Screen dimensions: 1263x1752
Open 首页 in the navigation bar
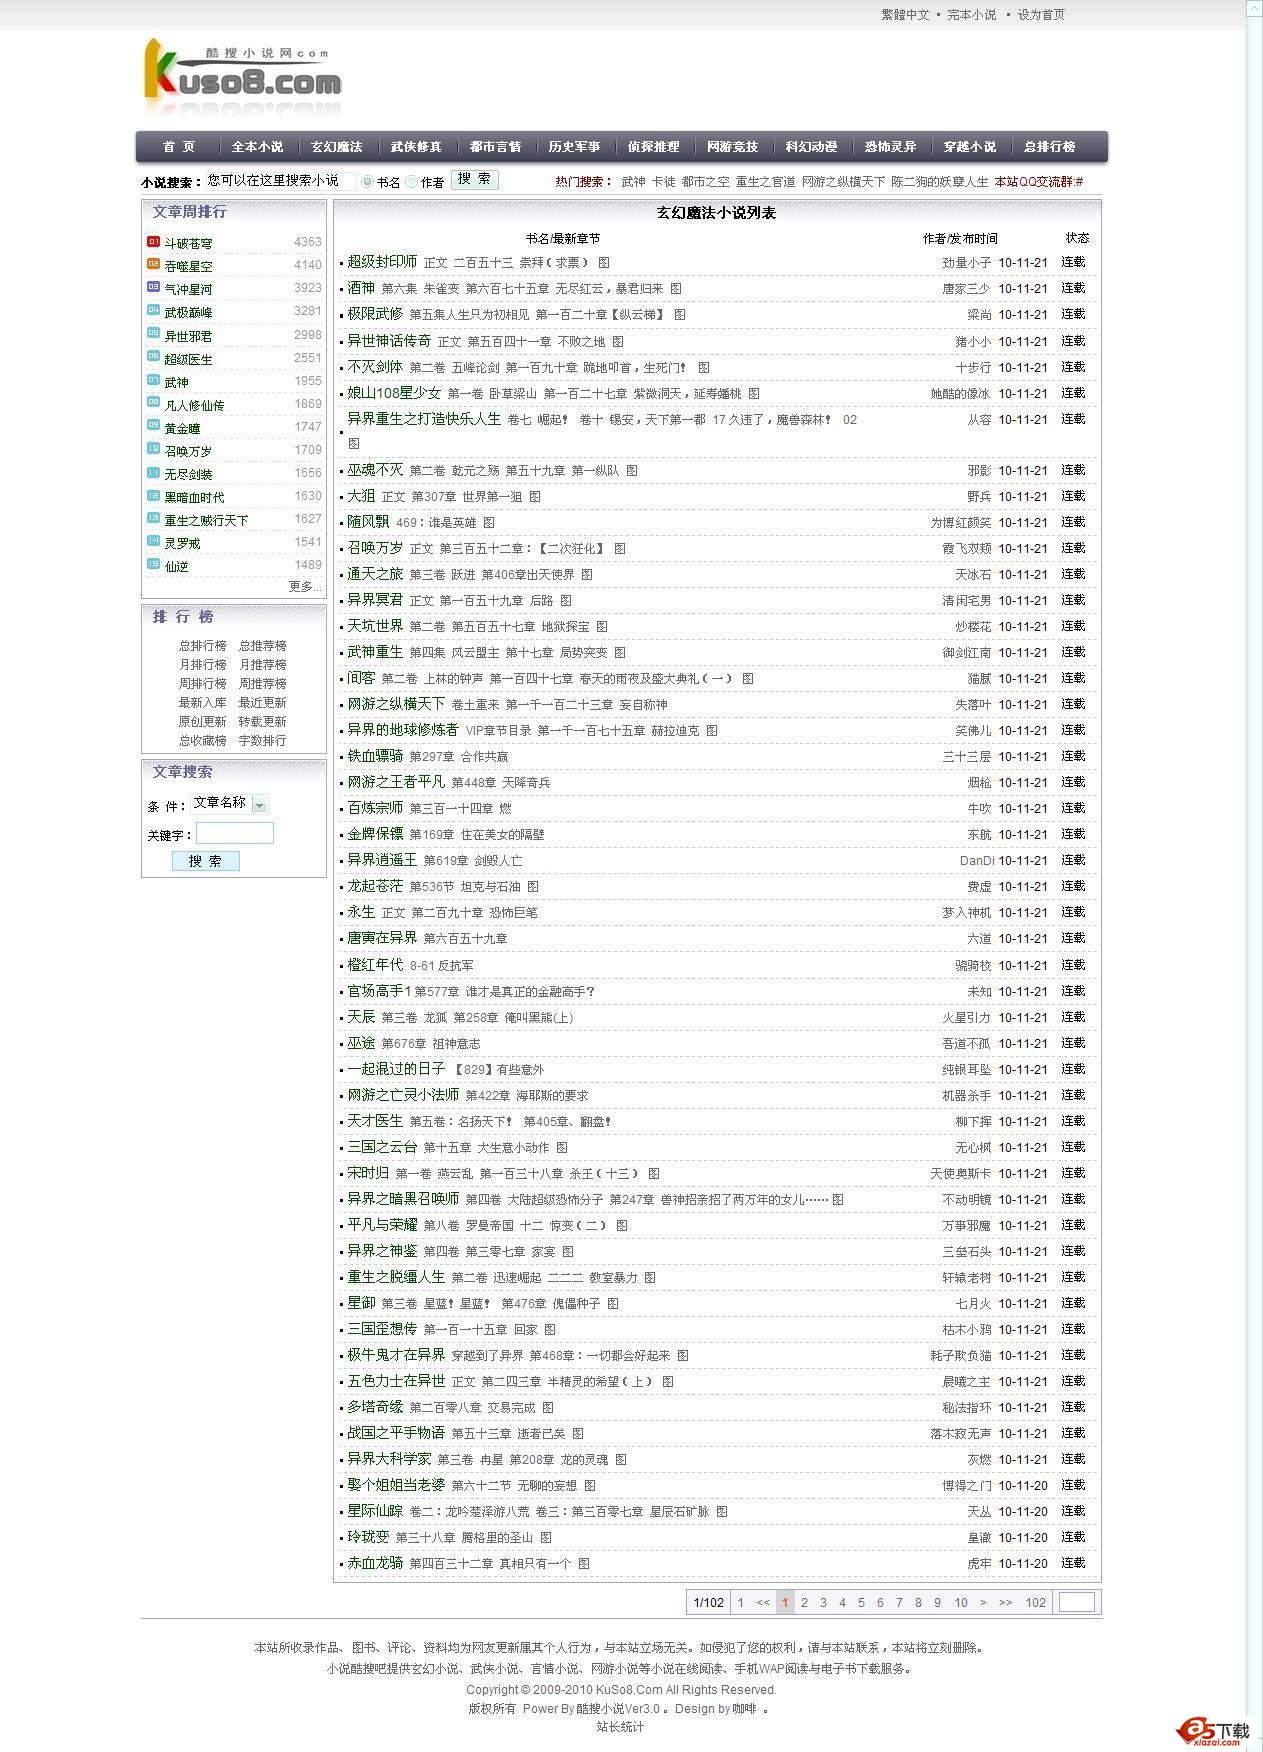(x=179, y=147)
